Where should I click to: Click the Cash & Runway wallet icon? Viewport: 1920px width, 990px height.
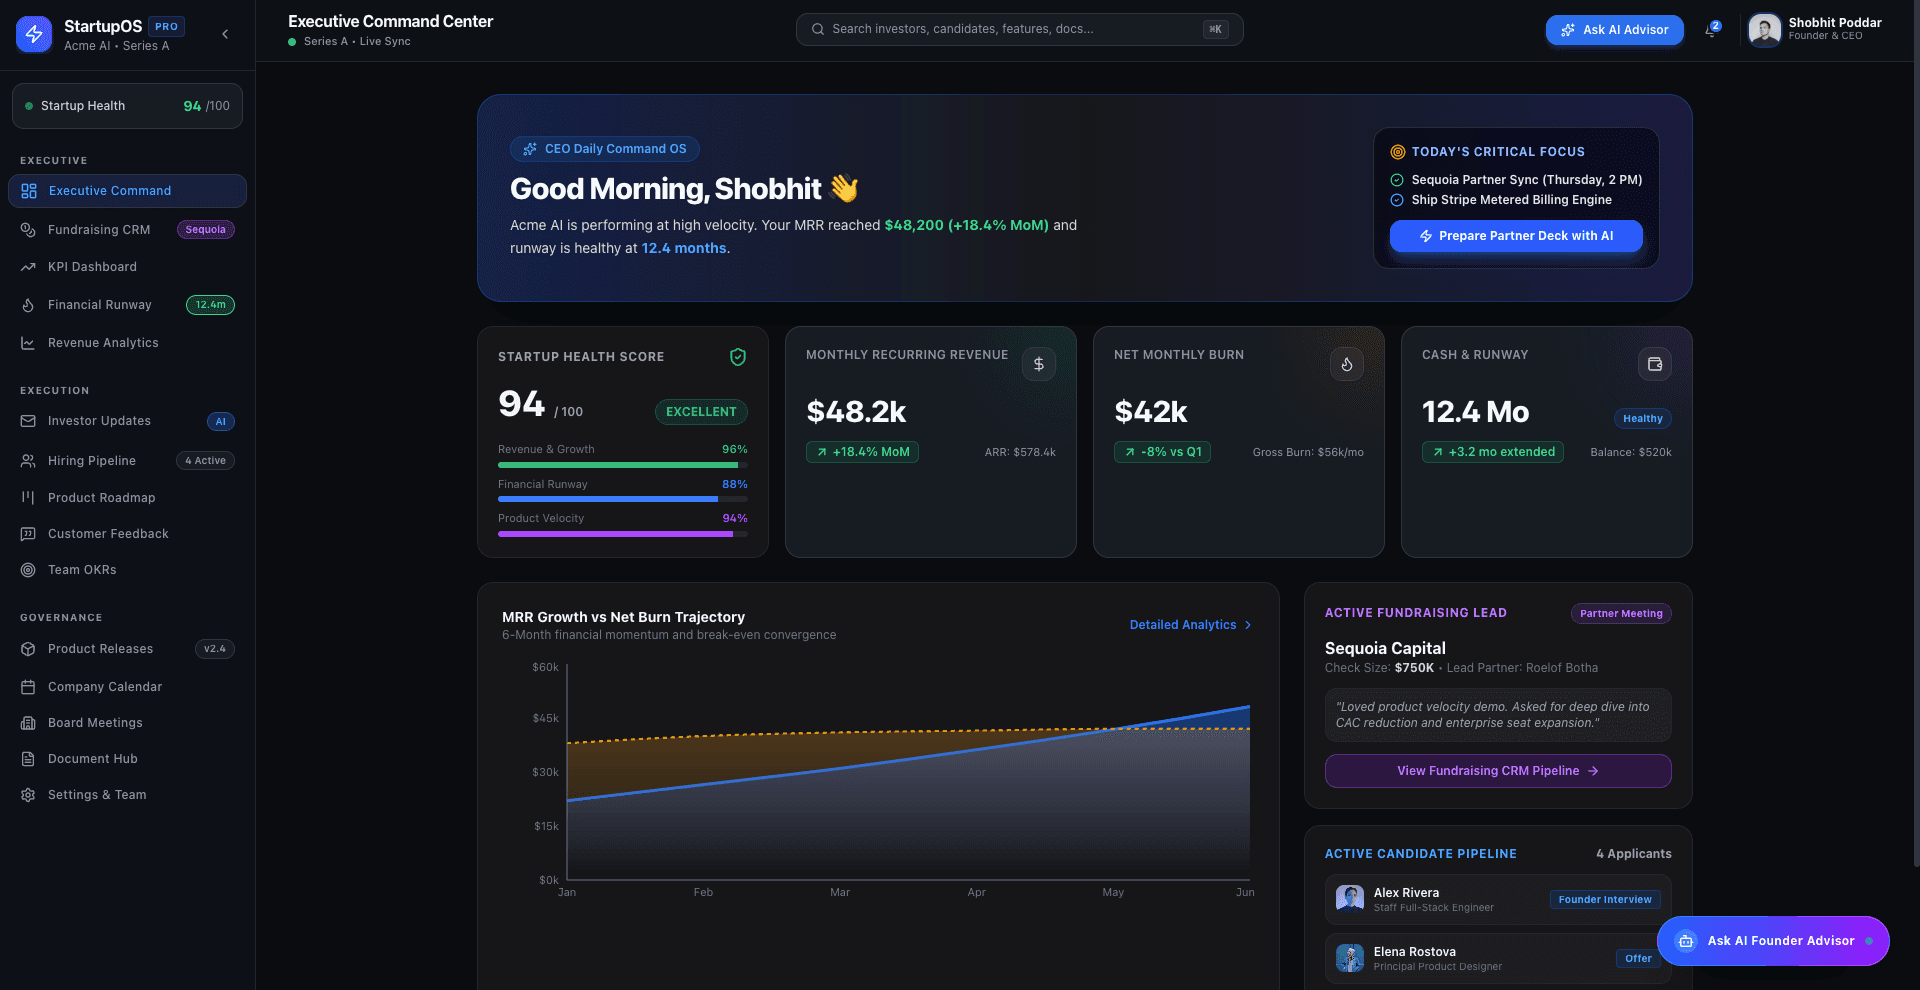[x=1655, y=364]
